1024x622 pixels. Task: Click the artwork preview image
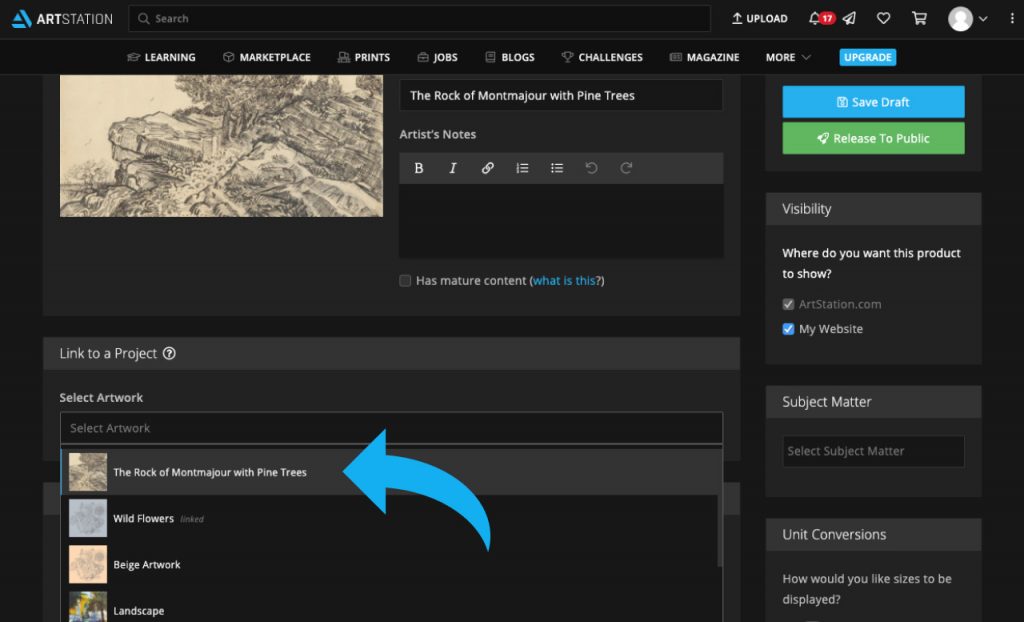pyautogui.click(x=221, y=146)
